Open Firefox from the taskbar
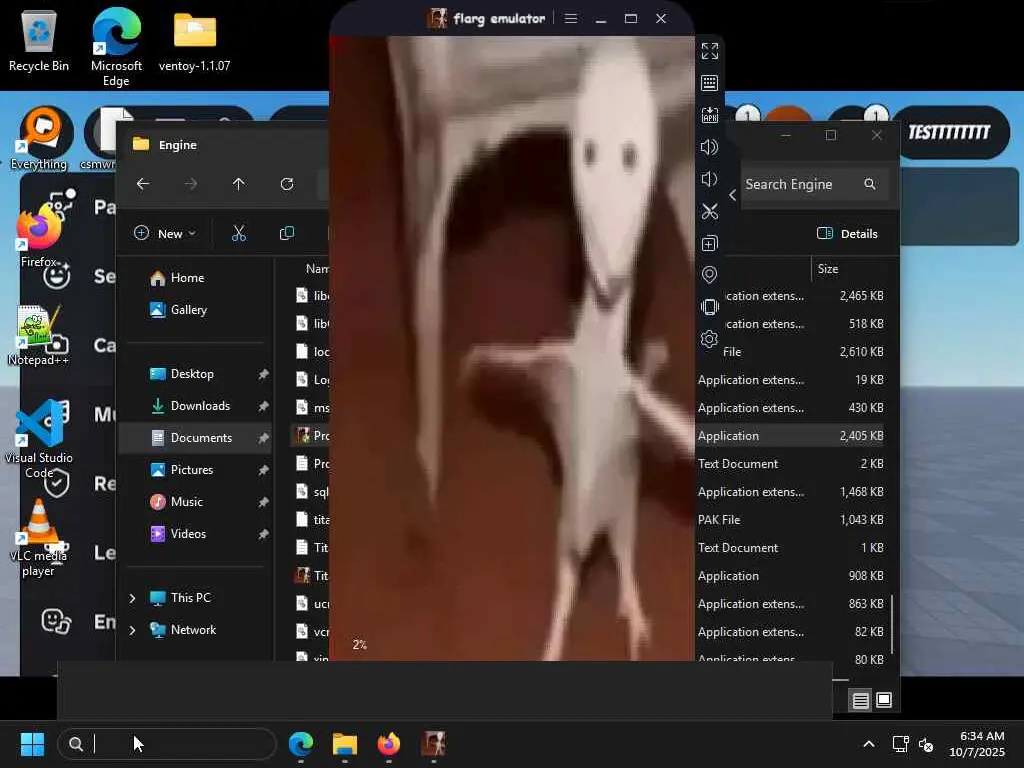Image resolution: width=1024 pixels, height=768 pixels. (x=389, y=744)
